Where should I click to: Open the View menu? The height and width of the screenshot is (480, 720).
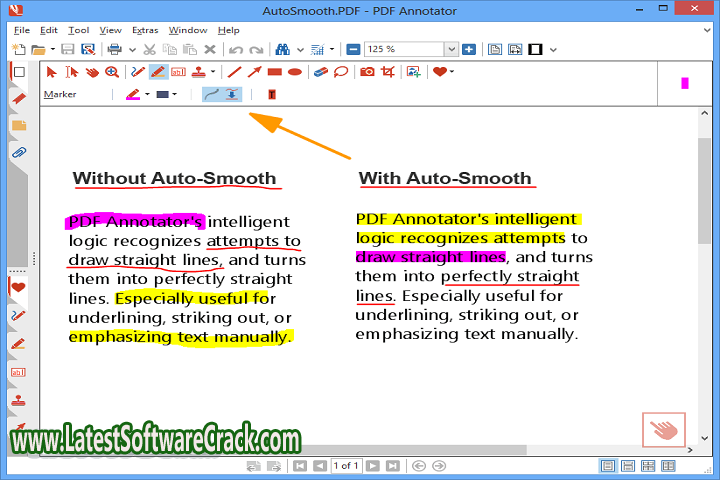(111, 30)
